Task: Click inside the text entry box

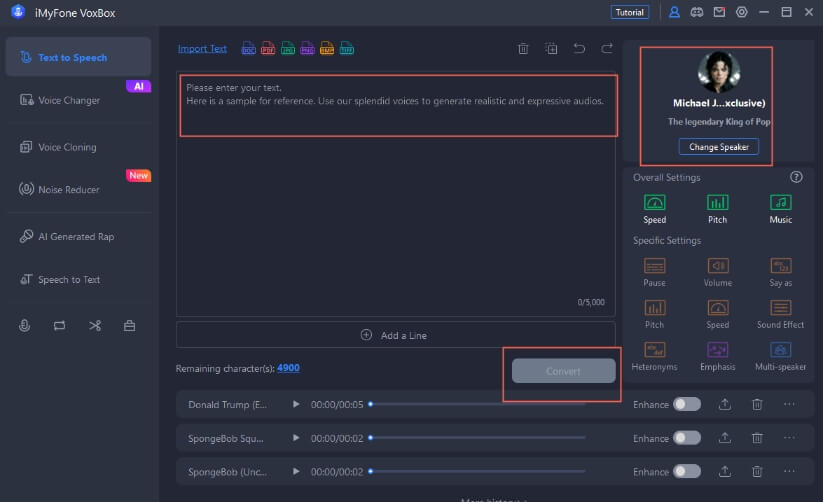Action: tap(396, 194)
